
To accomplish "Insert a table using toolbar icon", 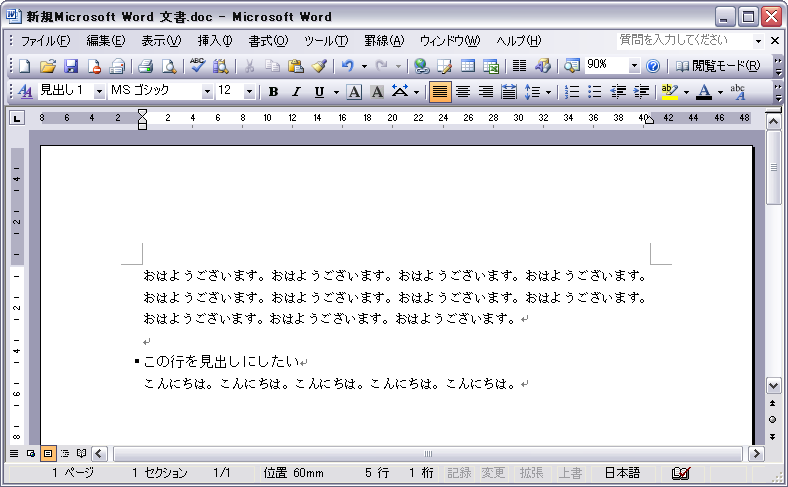I will point(468,66).
